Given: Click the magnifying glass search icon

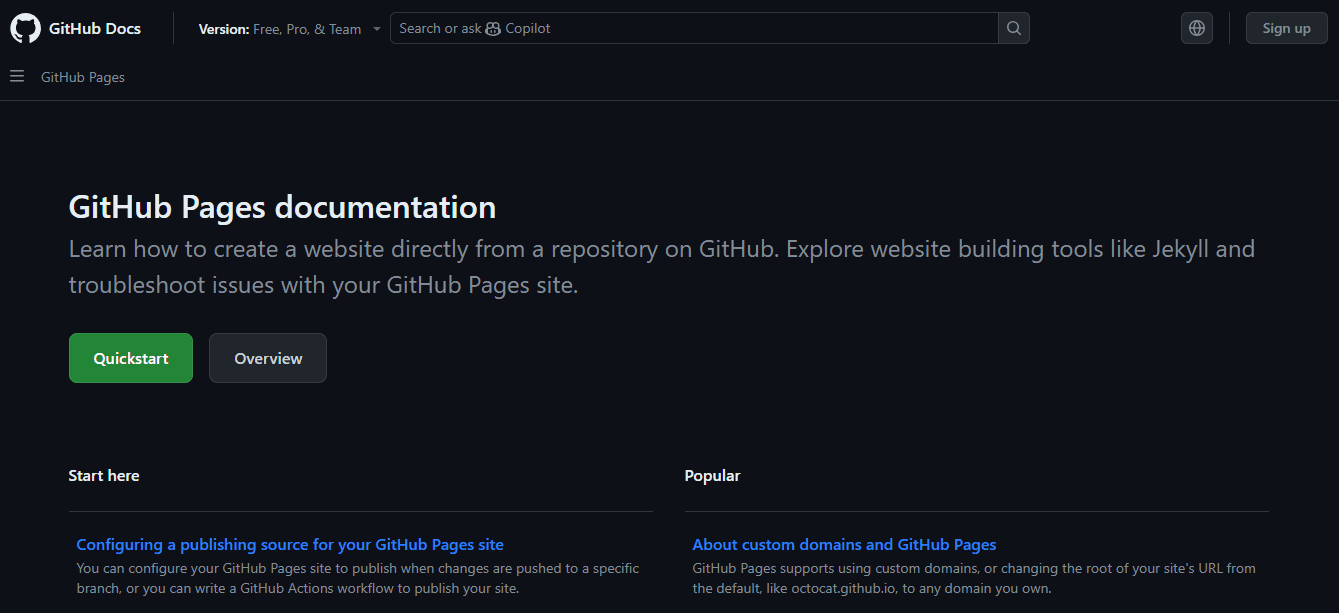Looking at the screenshot, I should 1013,28.
